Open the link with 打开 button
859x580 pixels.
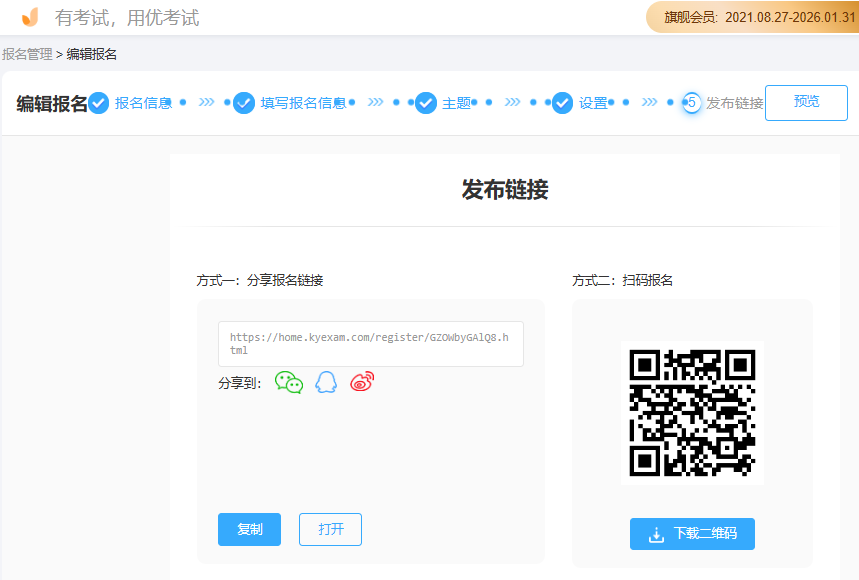click(330, 529)
